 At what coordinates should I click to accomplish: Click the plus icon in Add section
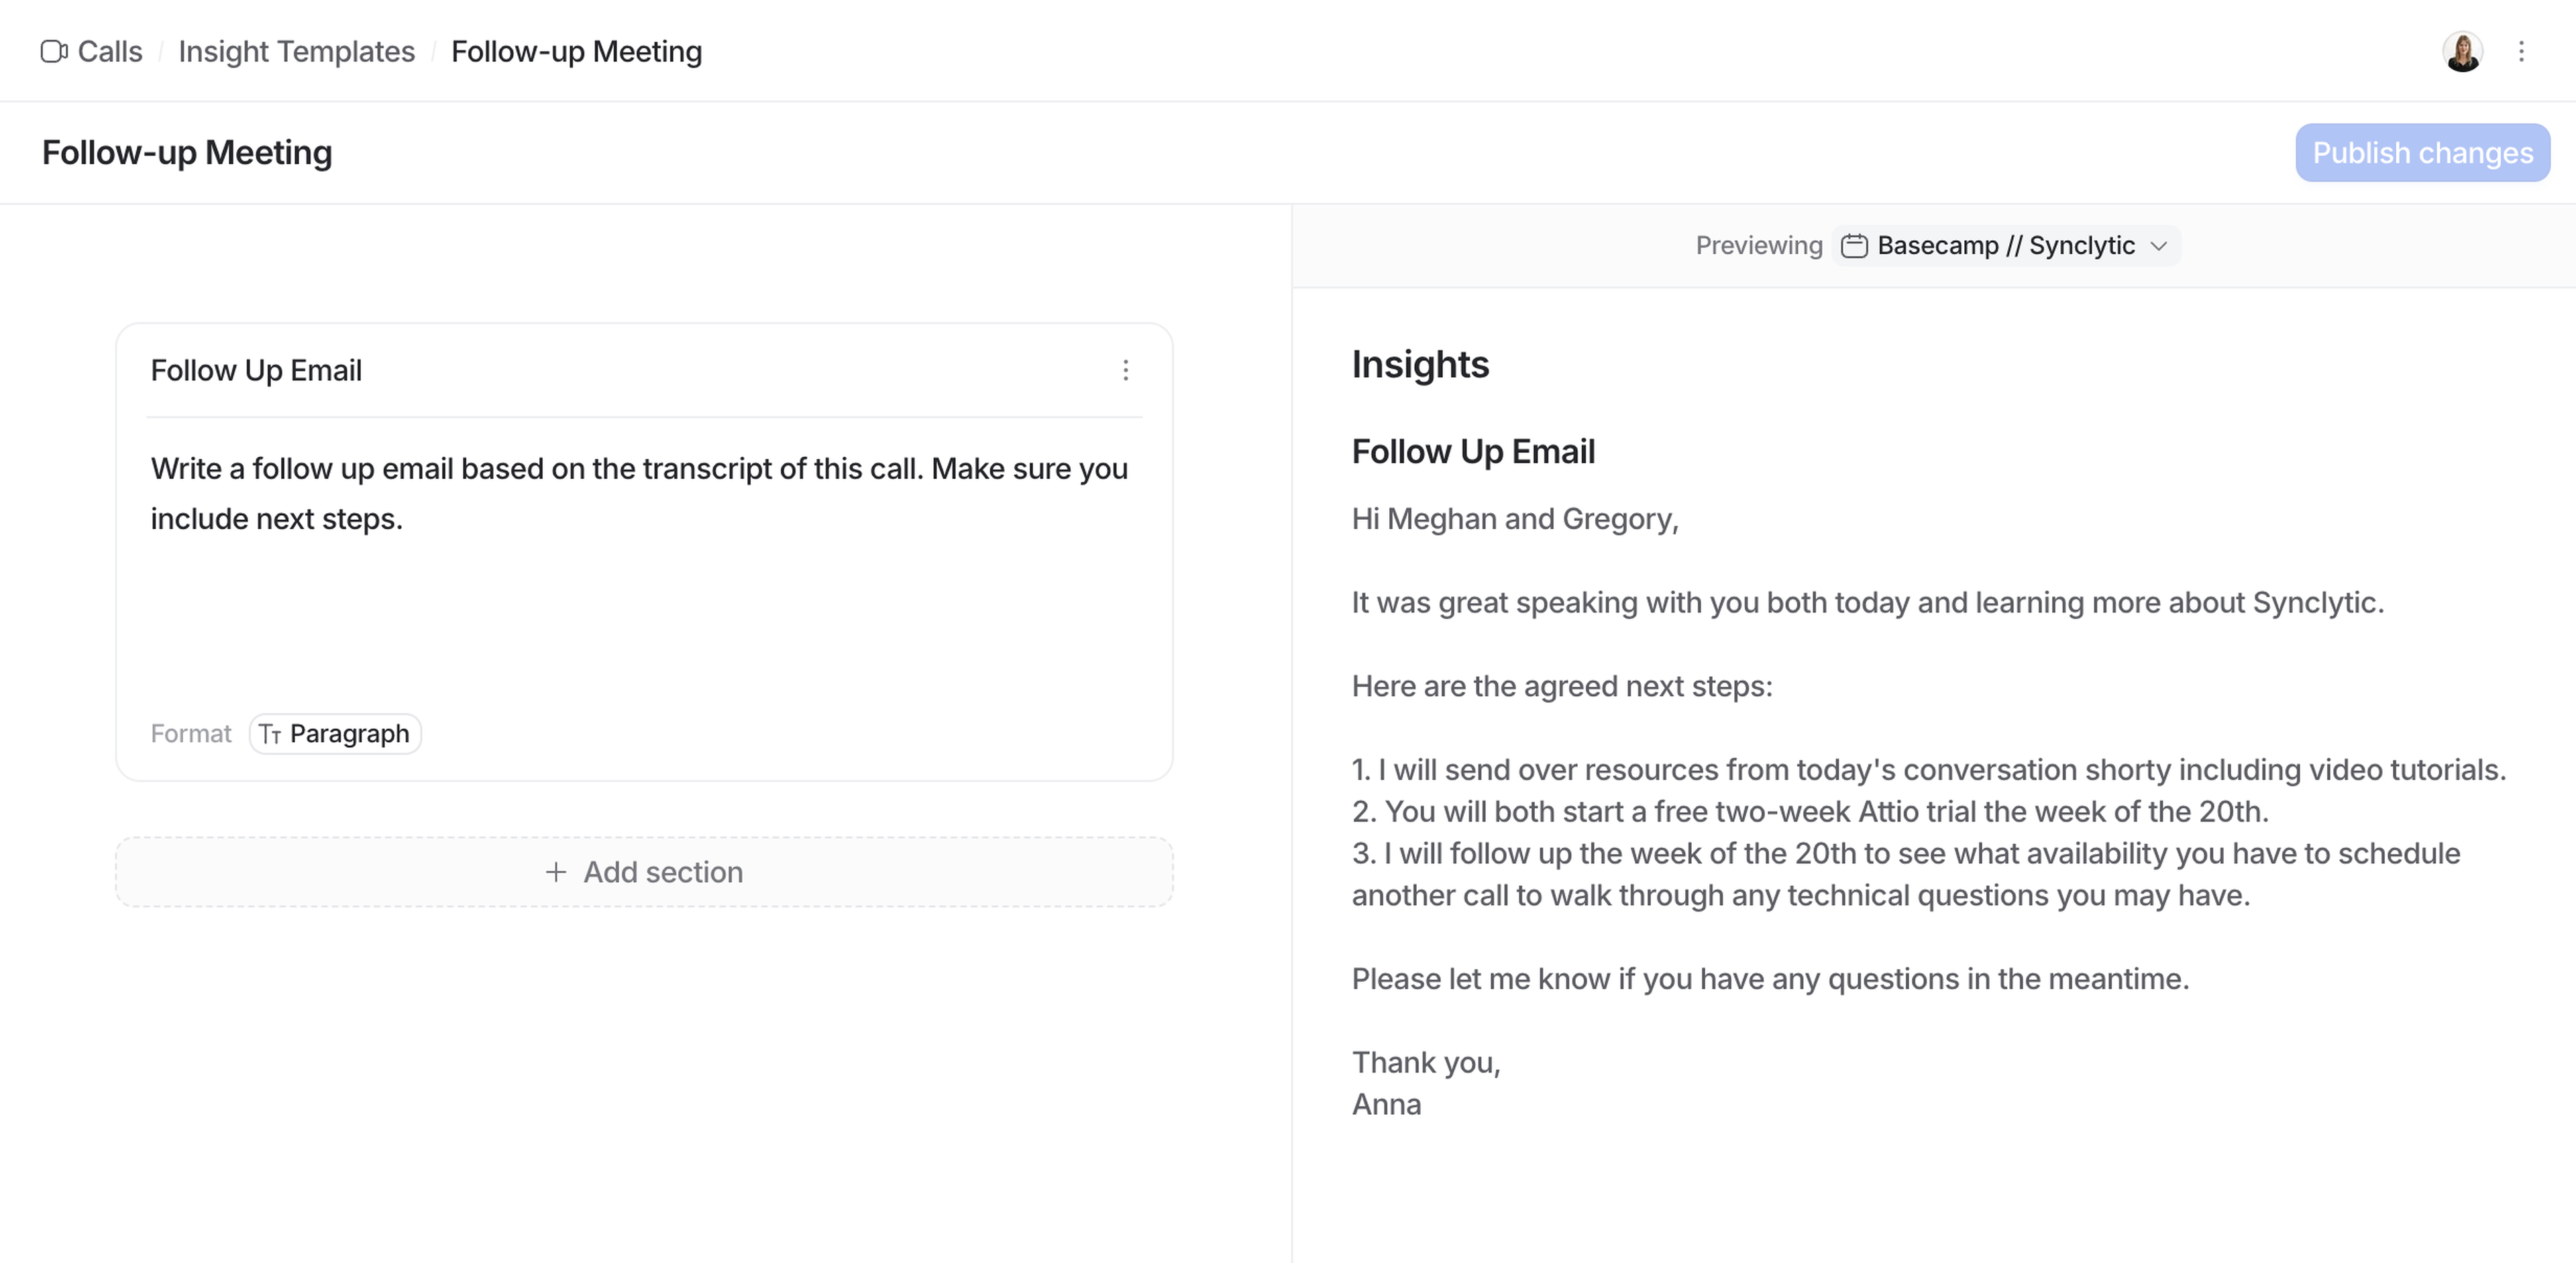pyautogui.click(x=556, y=873)
